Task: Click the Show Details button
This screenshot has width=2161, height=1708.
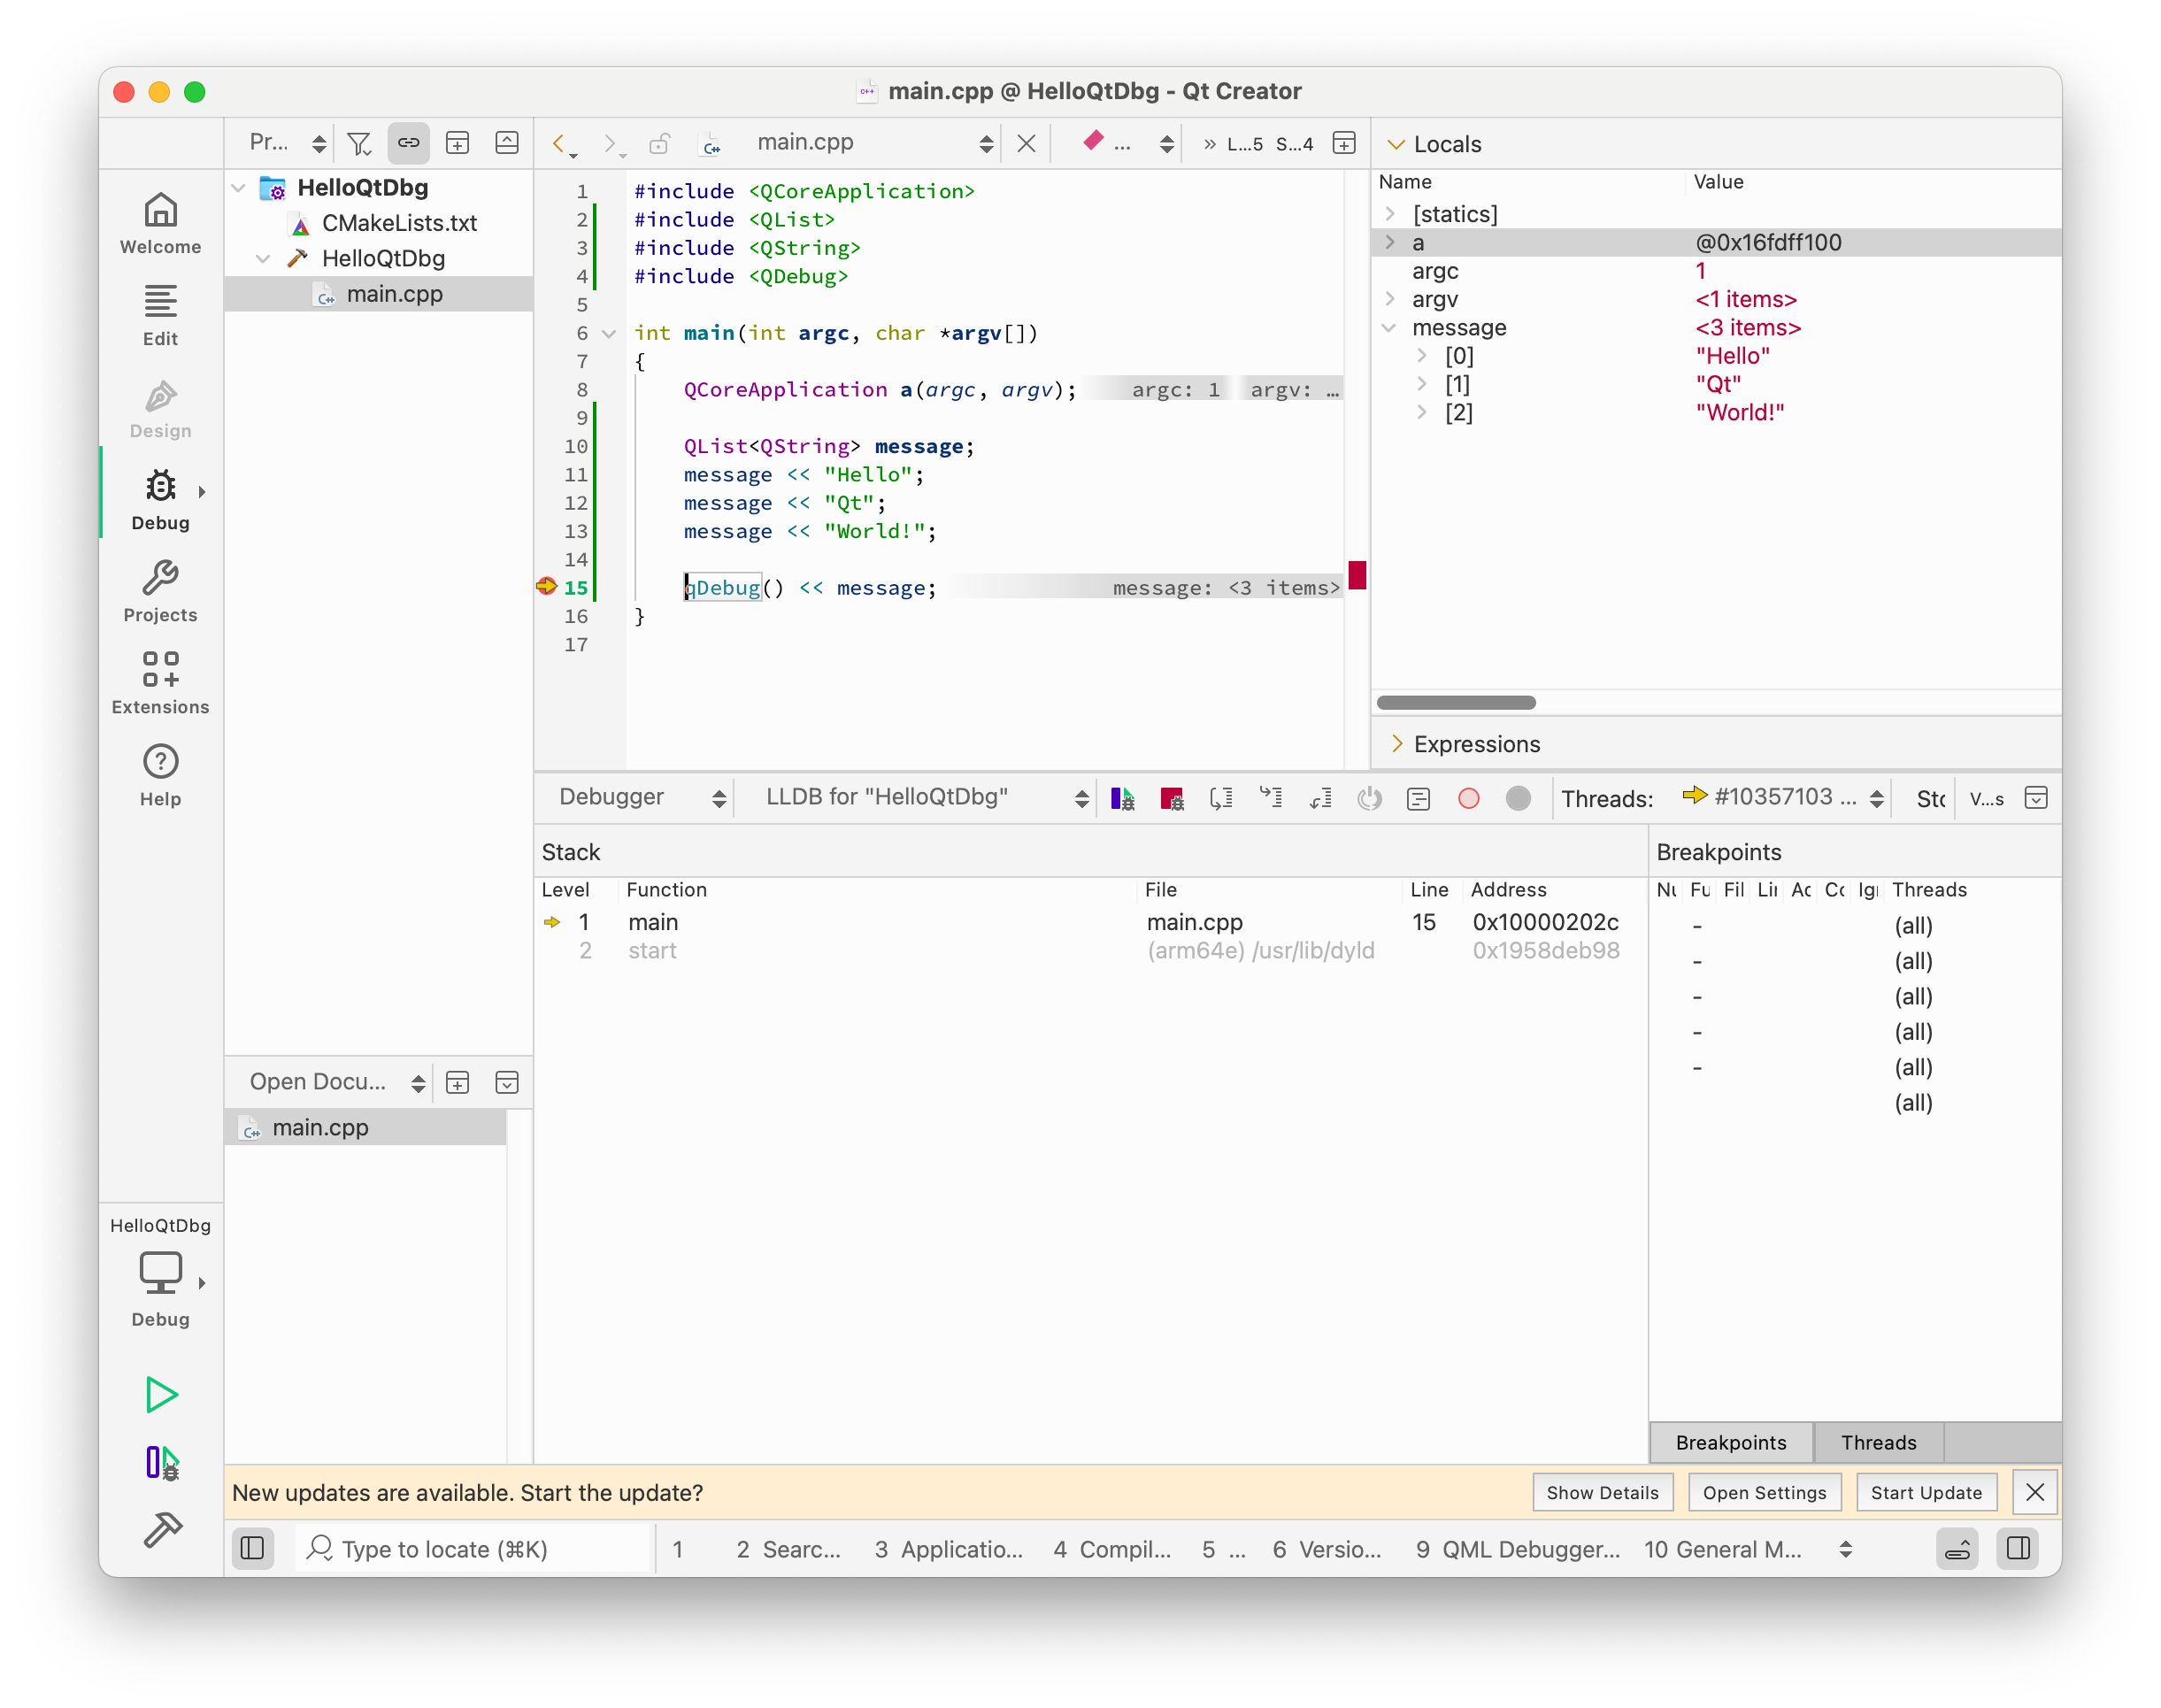Action: pyautogui.click(x=1601, y=1492)
